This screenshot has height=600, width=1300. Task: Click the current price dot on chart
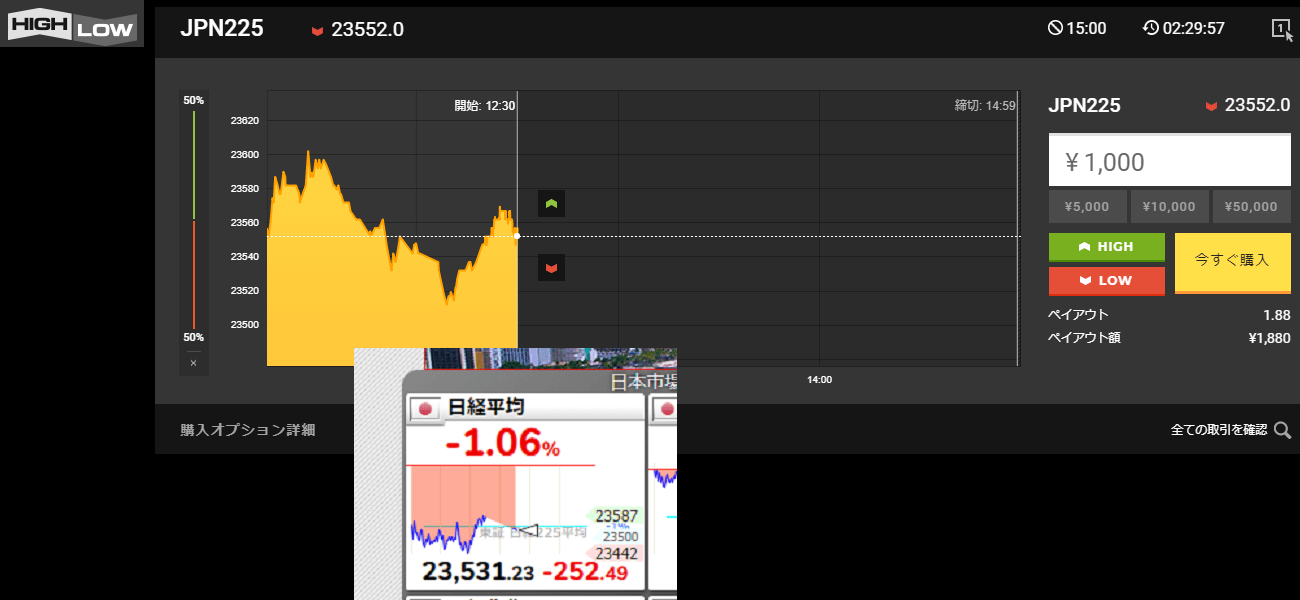pos(517,236)
